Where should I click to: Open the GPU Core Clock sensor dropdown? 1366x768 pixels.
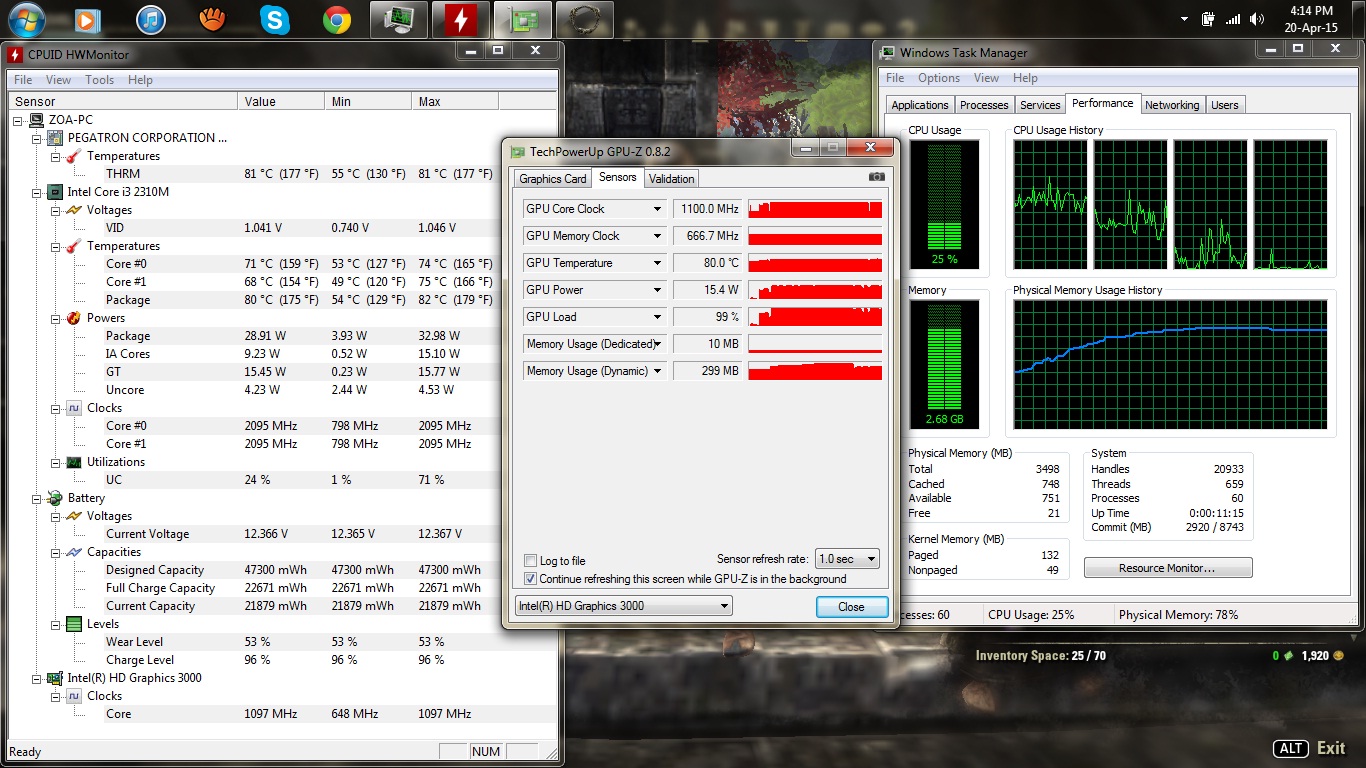pyautogui.click(x=657, y=209)
